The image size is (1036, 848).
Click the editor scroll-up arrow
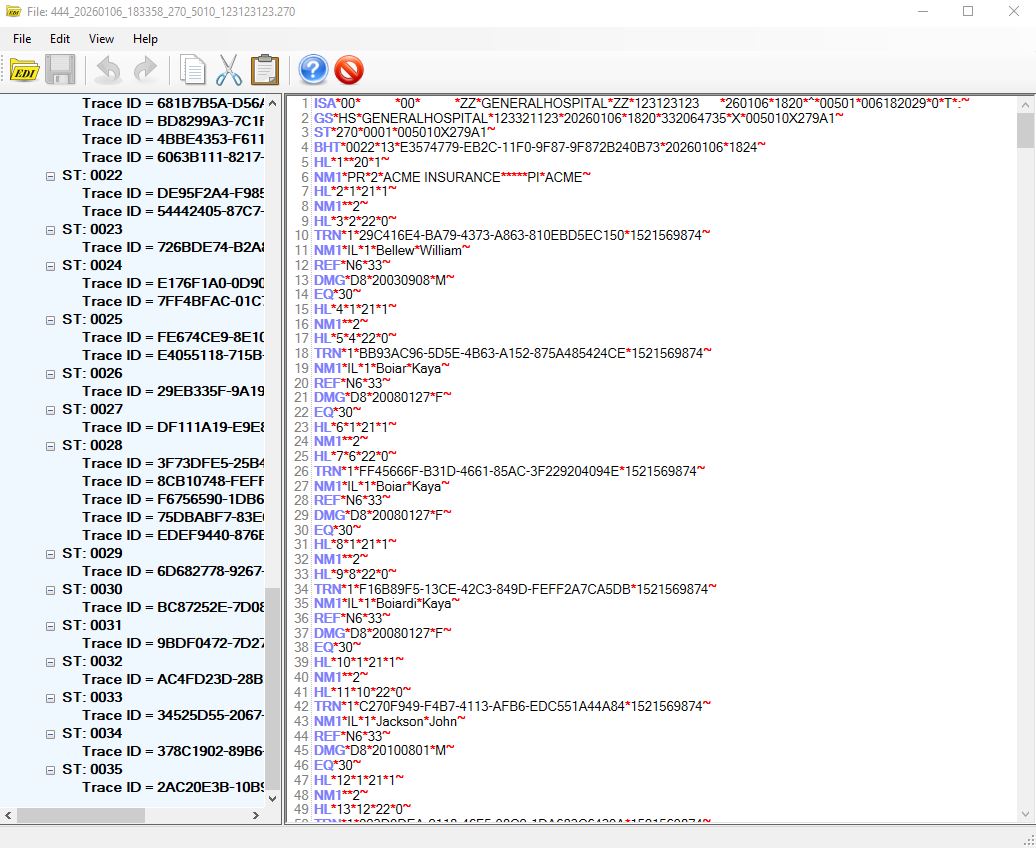coord(1025,104)
